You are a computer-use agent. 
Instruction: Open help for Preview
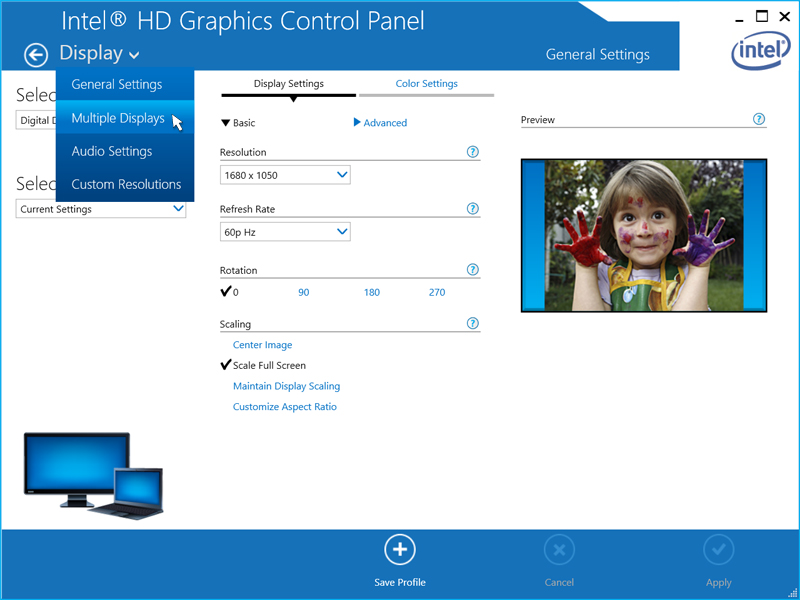(x=759, y=119)
